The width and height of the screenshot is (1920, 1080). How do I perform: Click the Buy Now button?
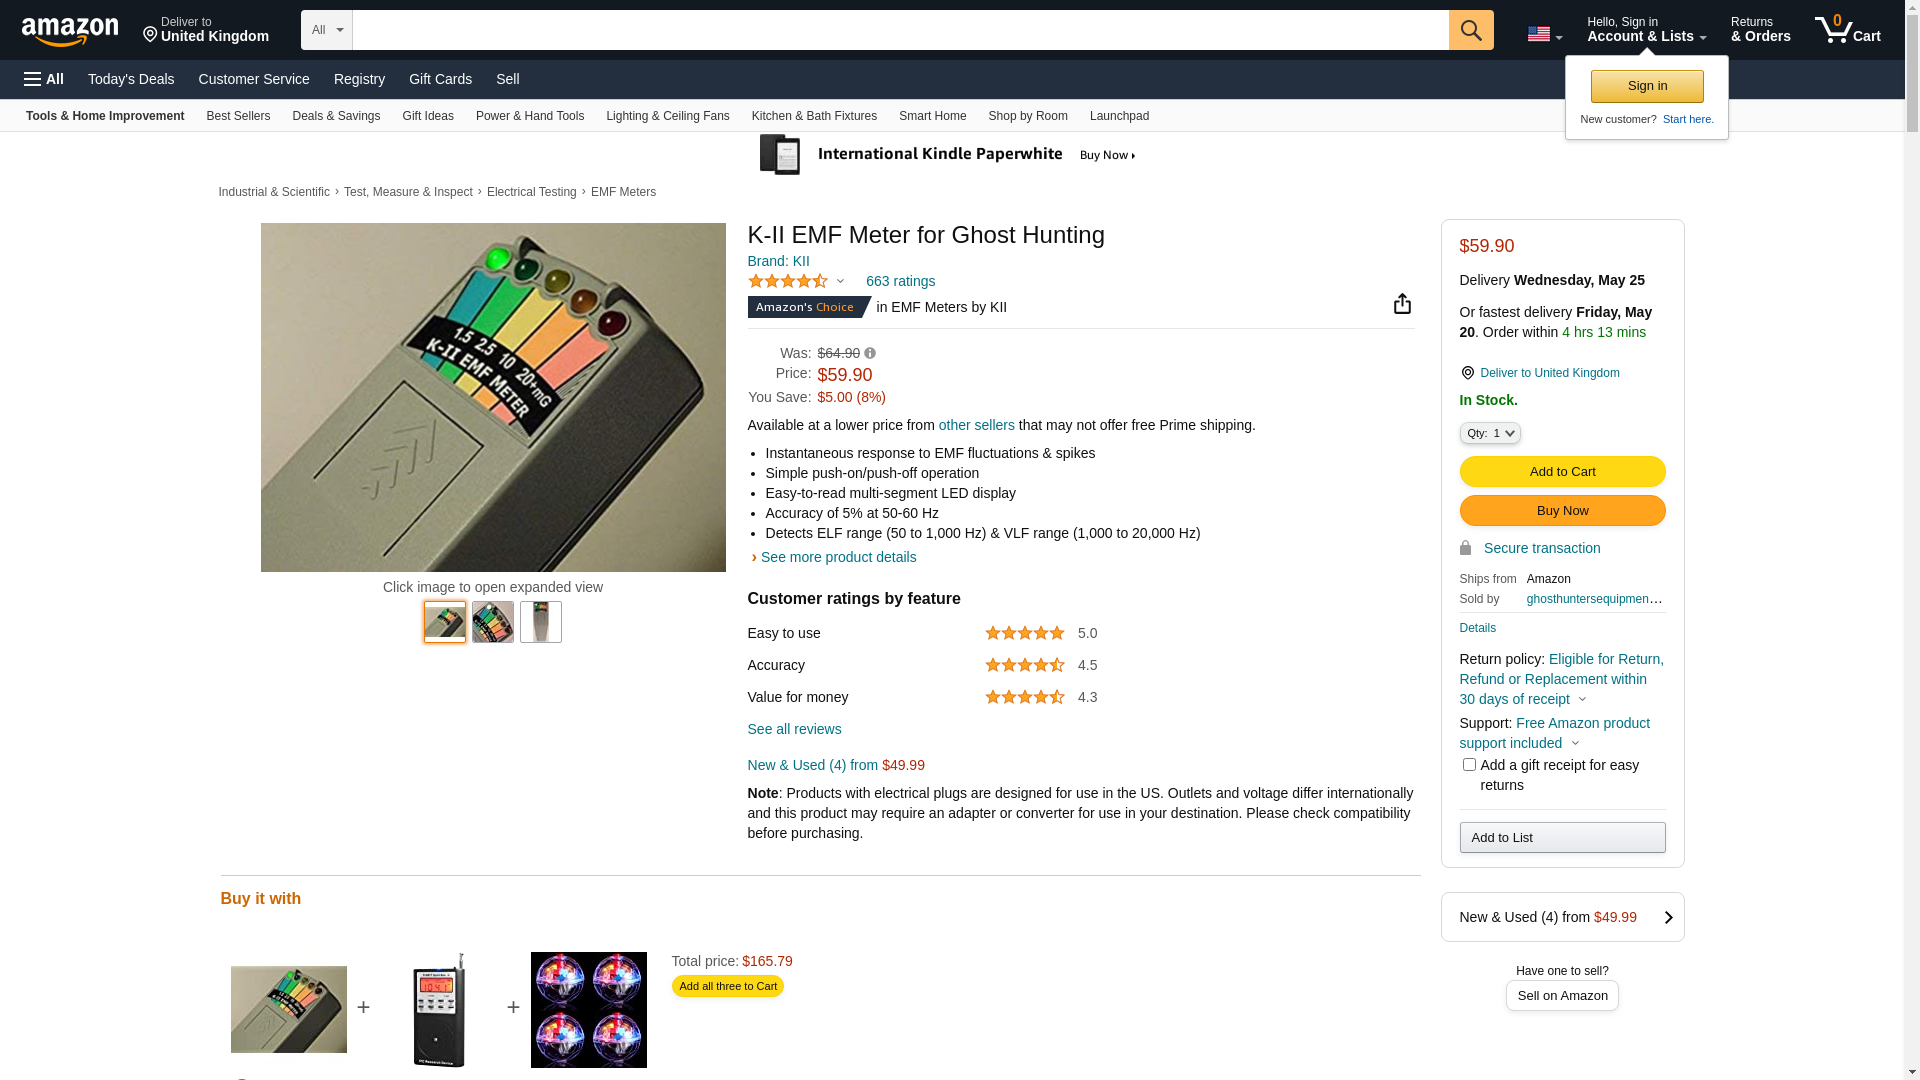1562,511
